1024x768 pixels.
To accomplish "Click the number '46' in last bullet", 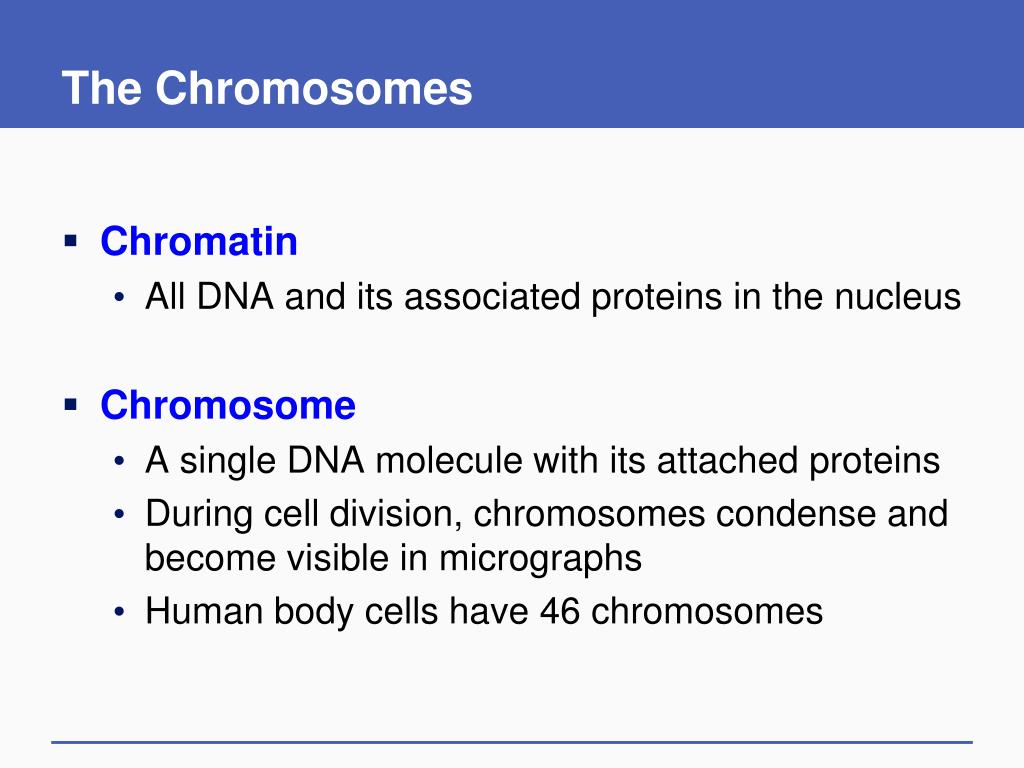I will click(x=560, y=611).
